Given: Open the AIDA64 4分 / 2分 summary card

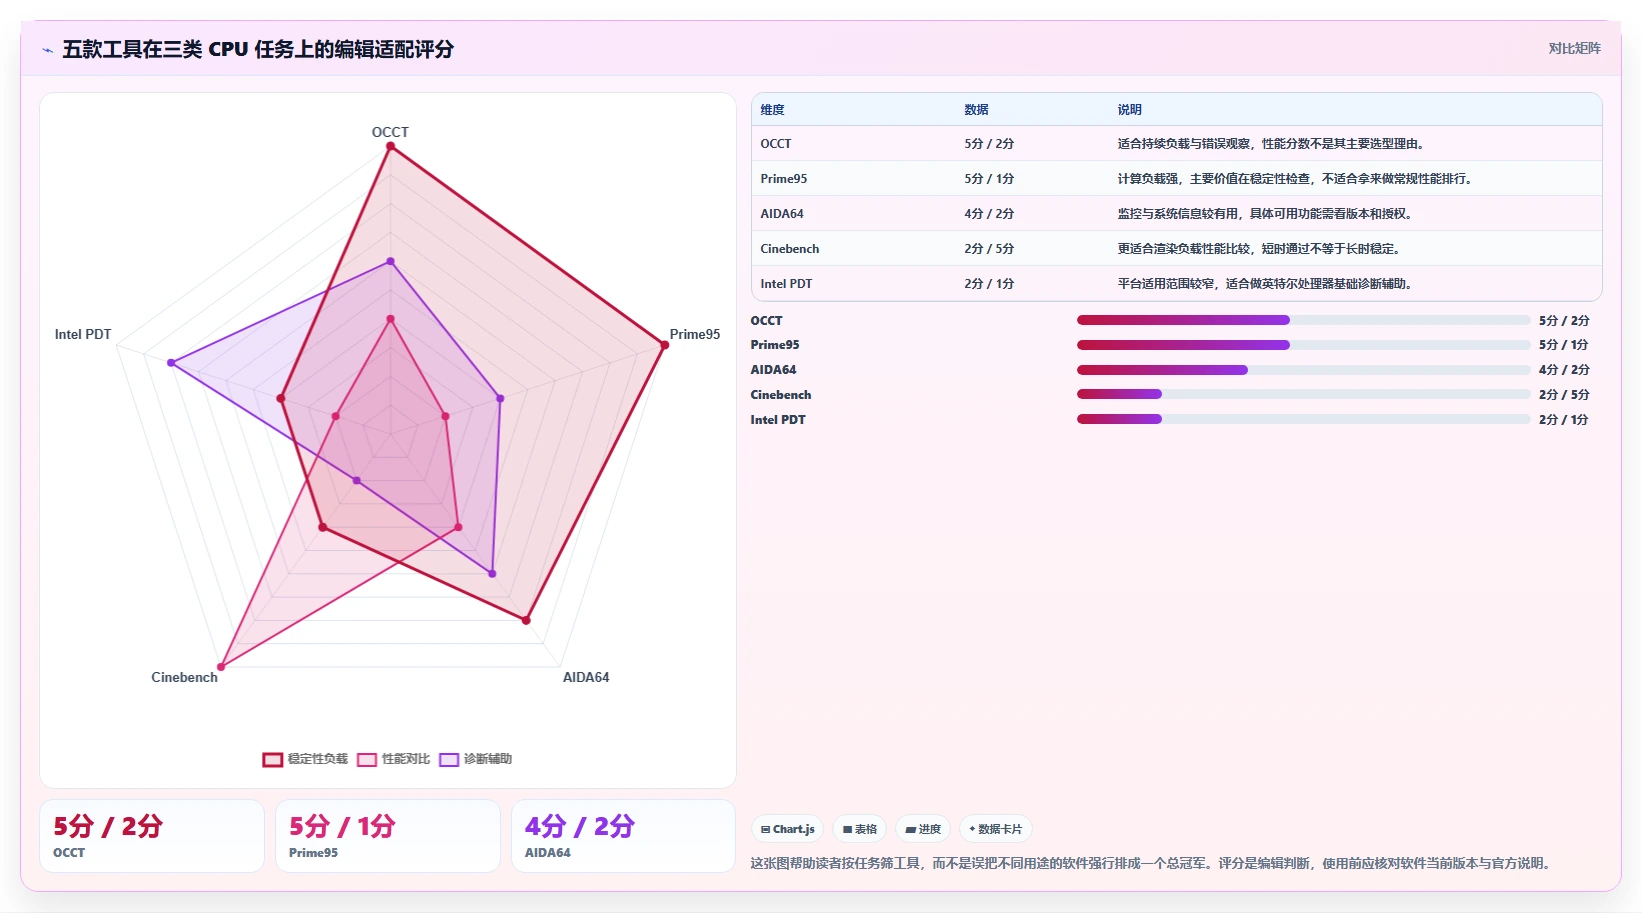Looking at the screenshot, I should 624,836.
